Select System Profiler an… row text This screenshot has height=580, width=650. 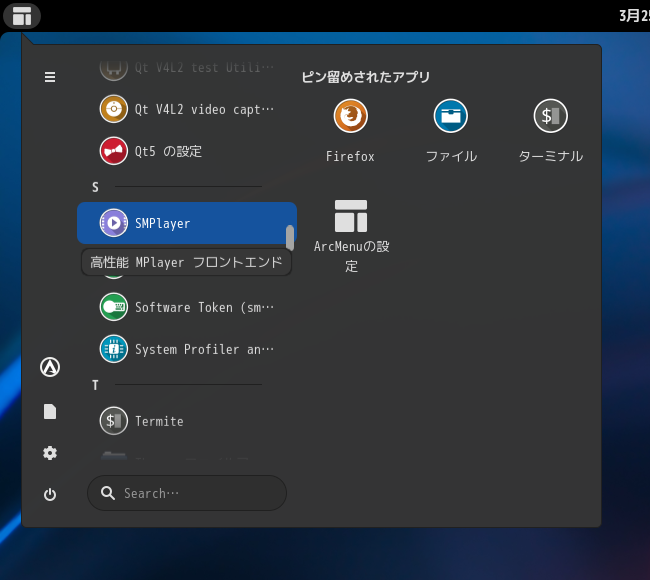click(204, 349)
